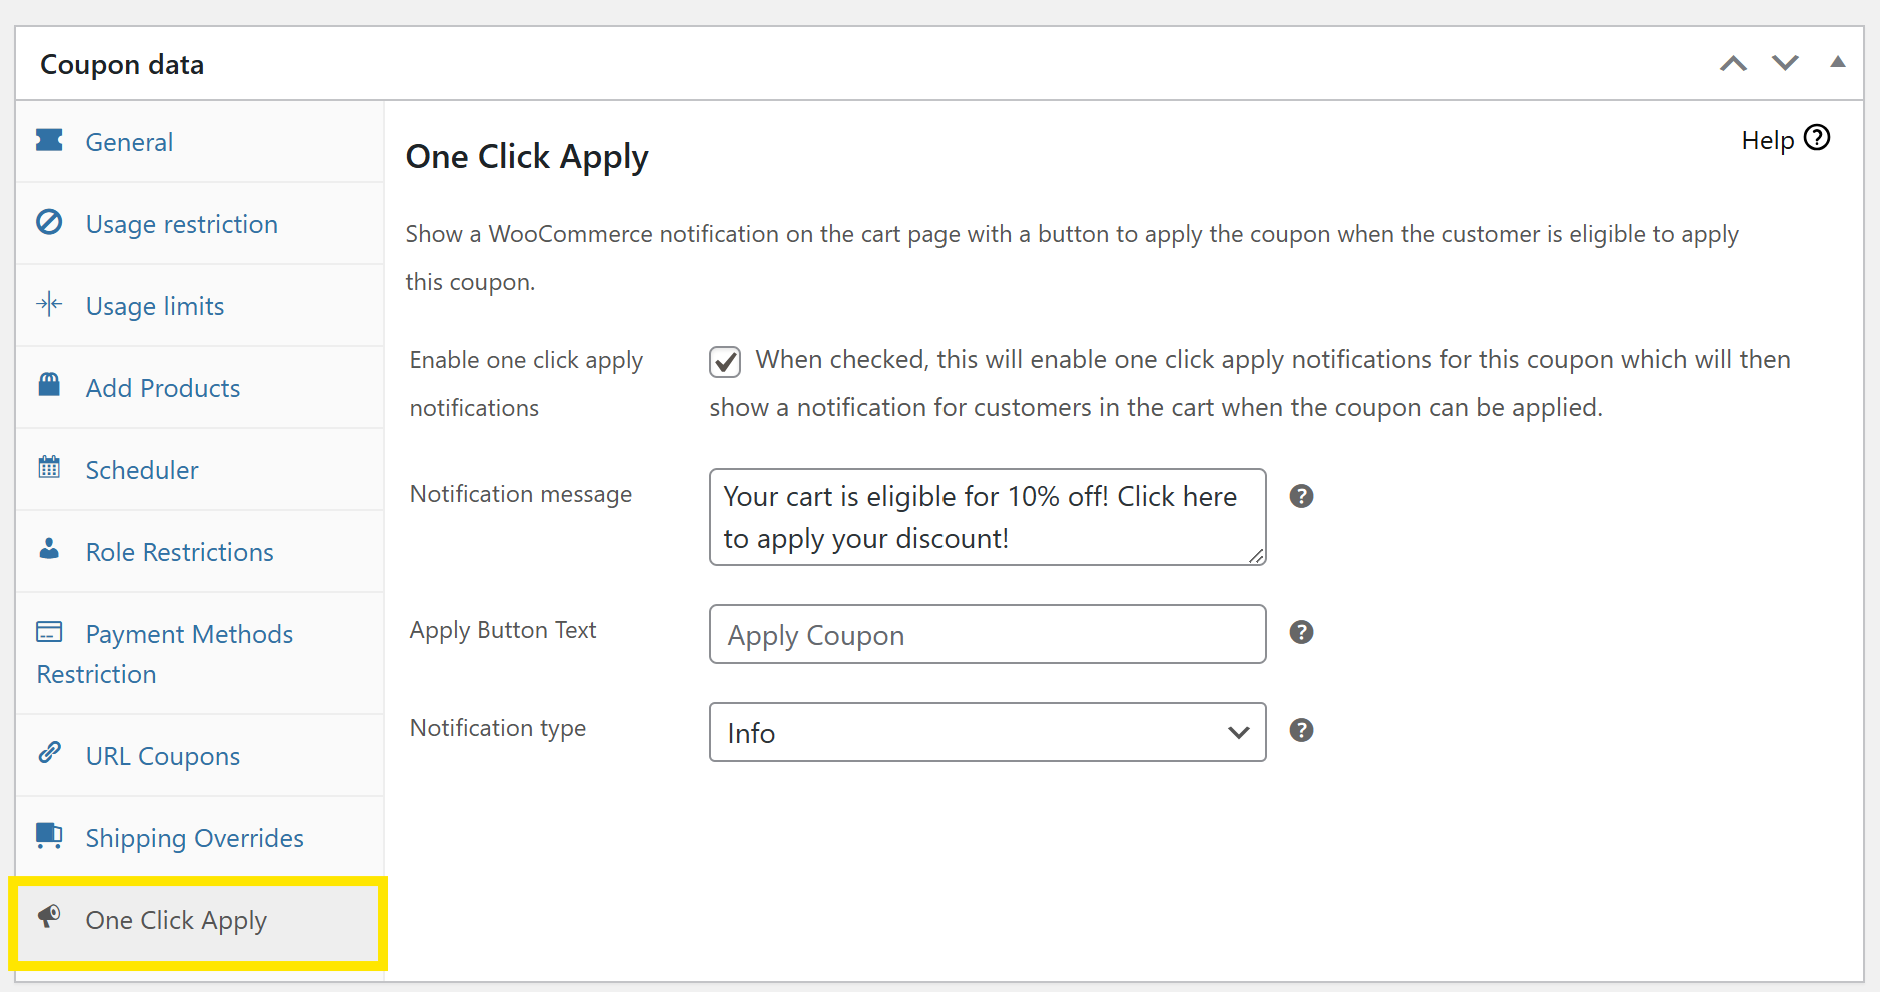This screenshot has height=992, width=1880.
Task: Open the General tab
Action: [x=200, y=141]
